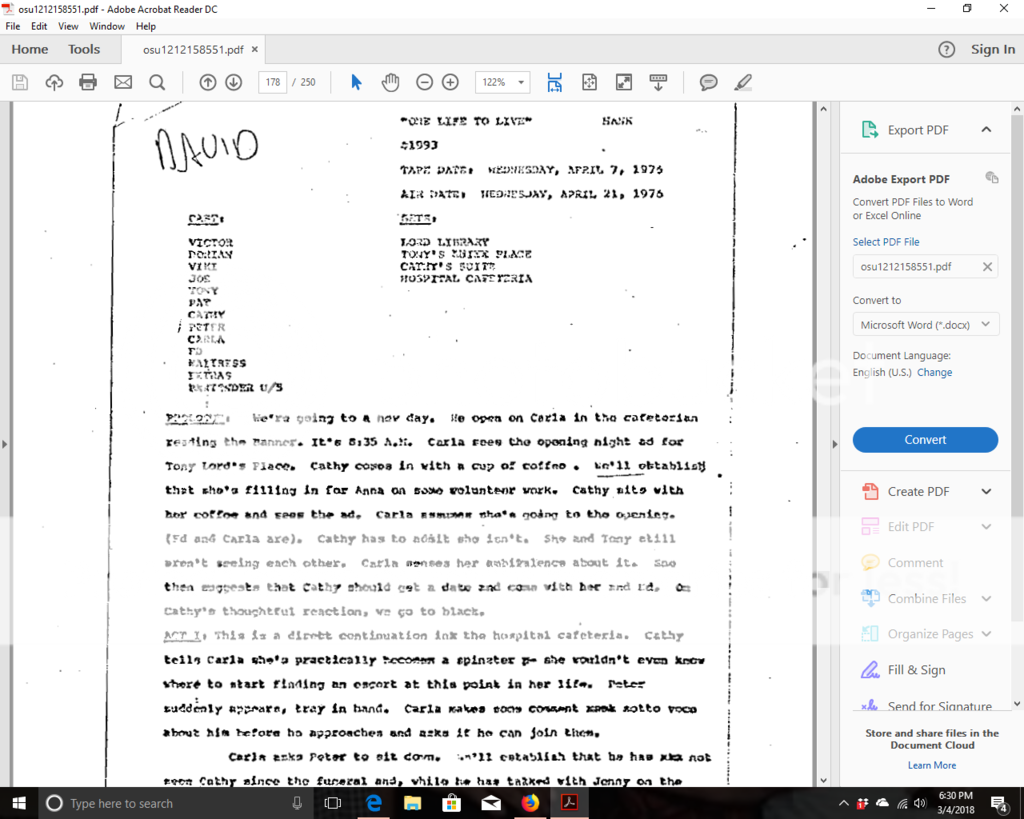1024x819 pixels.
Task: Open the Learn More link
Action: coord(931,765)
